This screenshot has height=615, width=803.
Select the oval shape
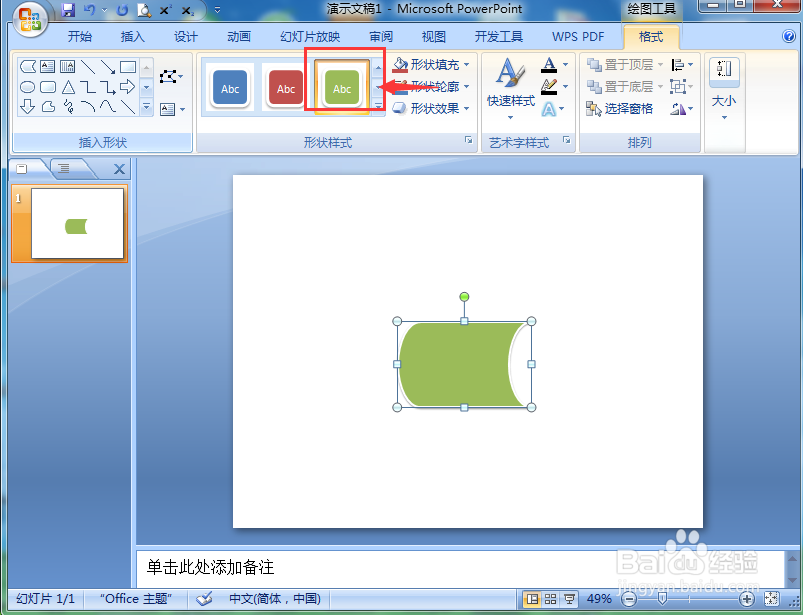point(27,87)
